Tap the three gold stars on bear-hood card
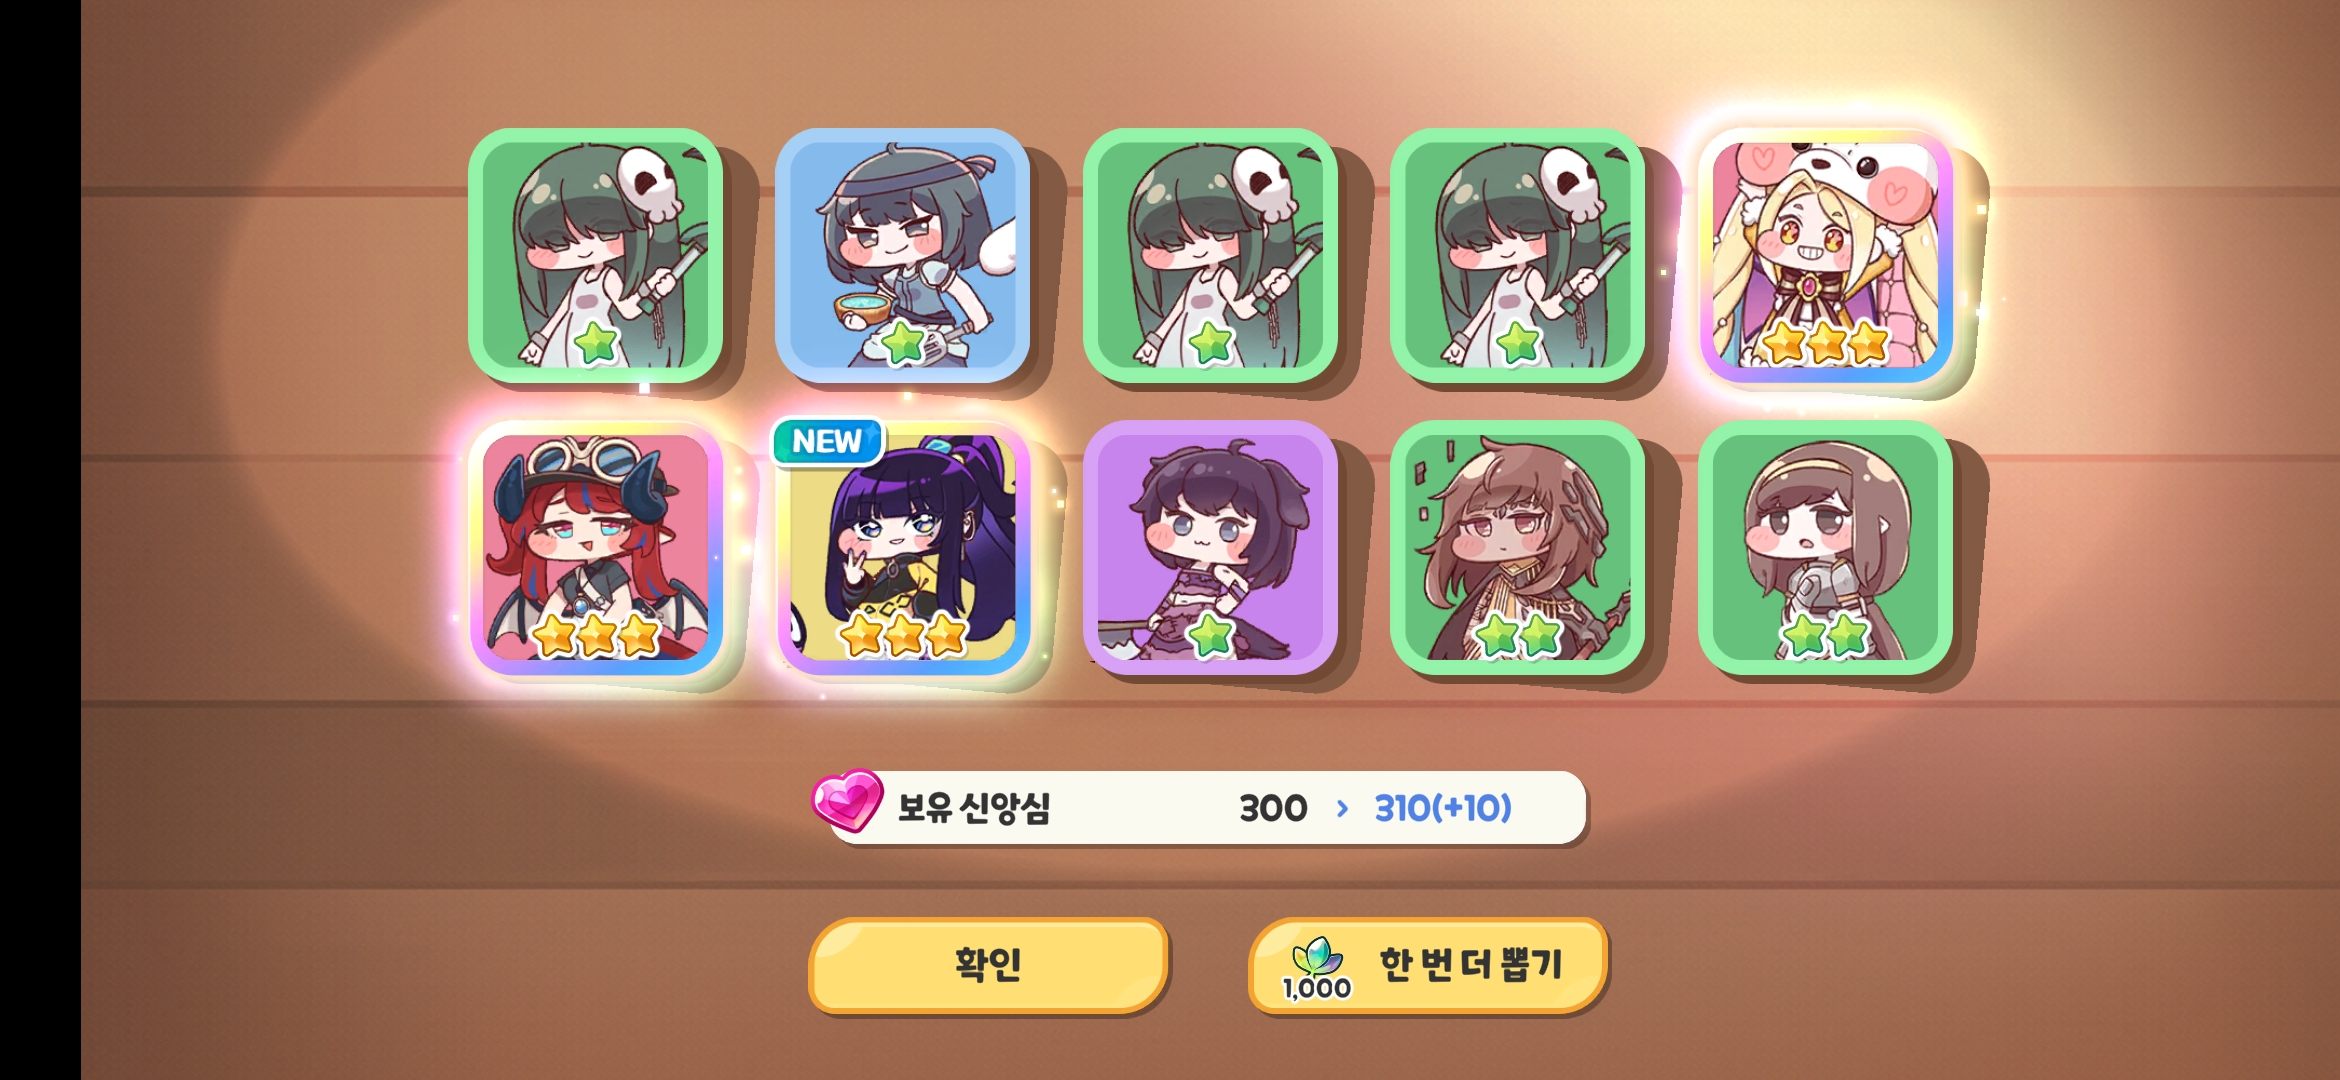Screen dimensions: 2340x1080 pos(1825,343)
